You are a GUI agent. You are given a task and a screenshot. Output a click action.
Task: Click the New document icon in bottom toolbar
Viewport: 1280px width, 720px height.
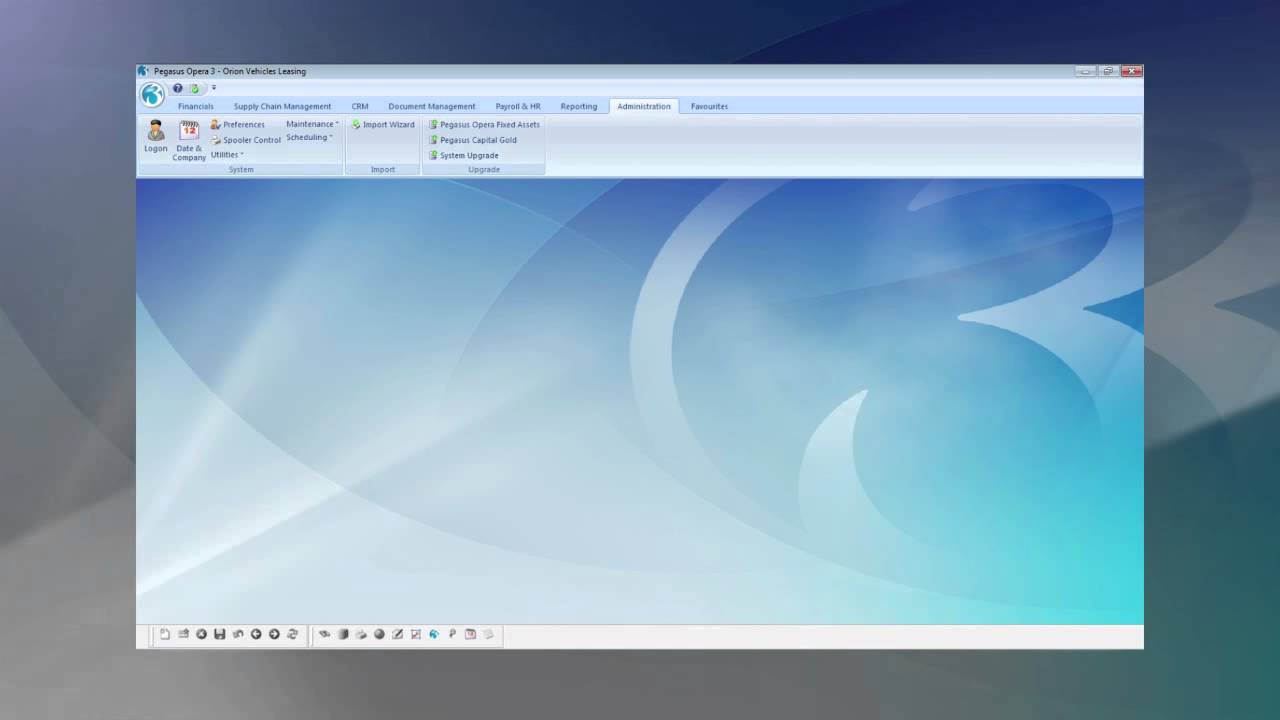(165, 634)
